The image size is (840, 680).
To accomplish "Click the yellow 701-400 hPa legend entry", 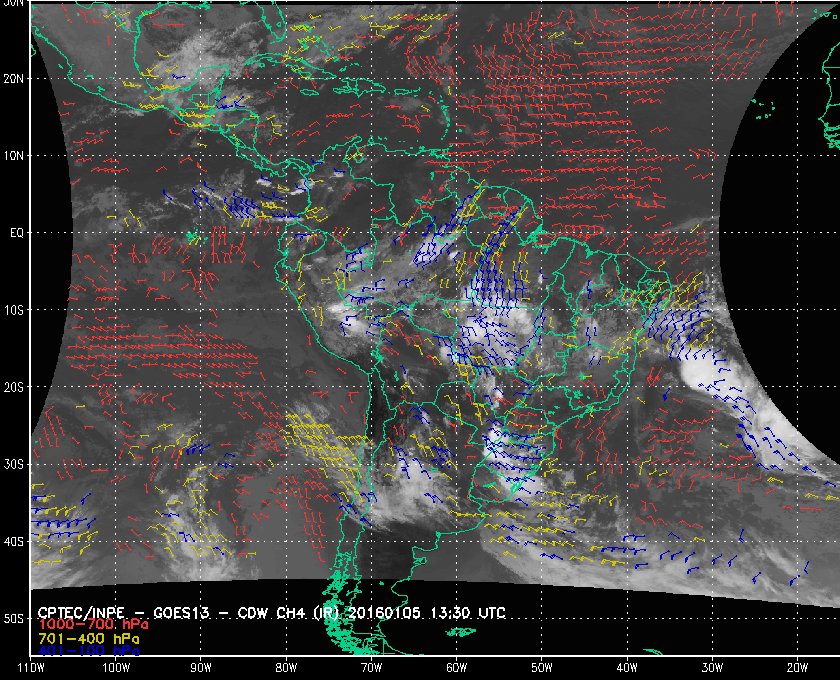I will coord(88,639).
